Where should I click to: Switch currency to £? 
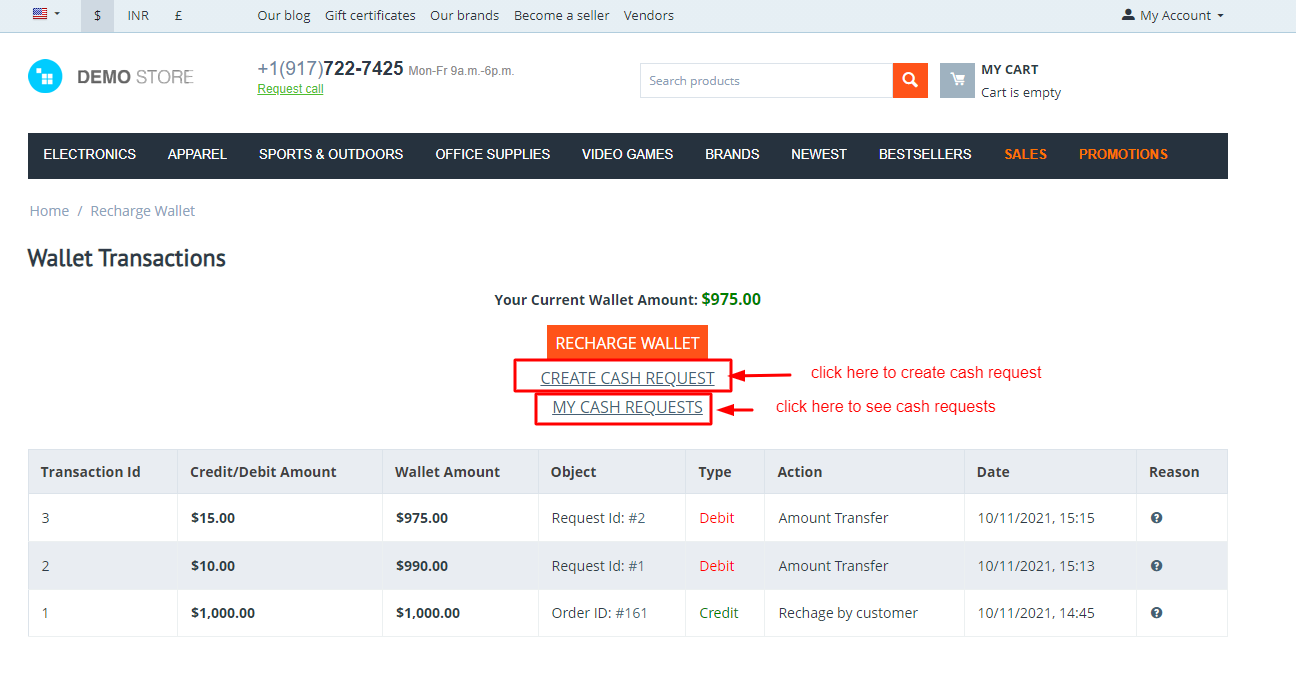[178, 15]
